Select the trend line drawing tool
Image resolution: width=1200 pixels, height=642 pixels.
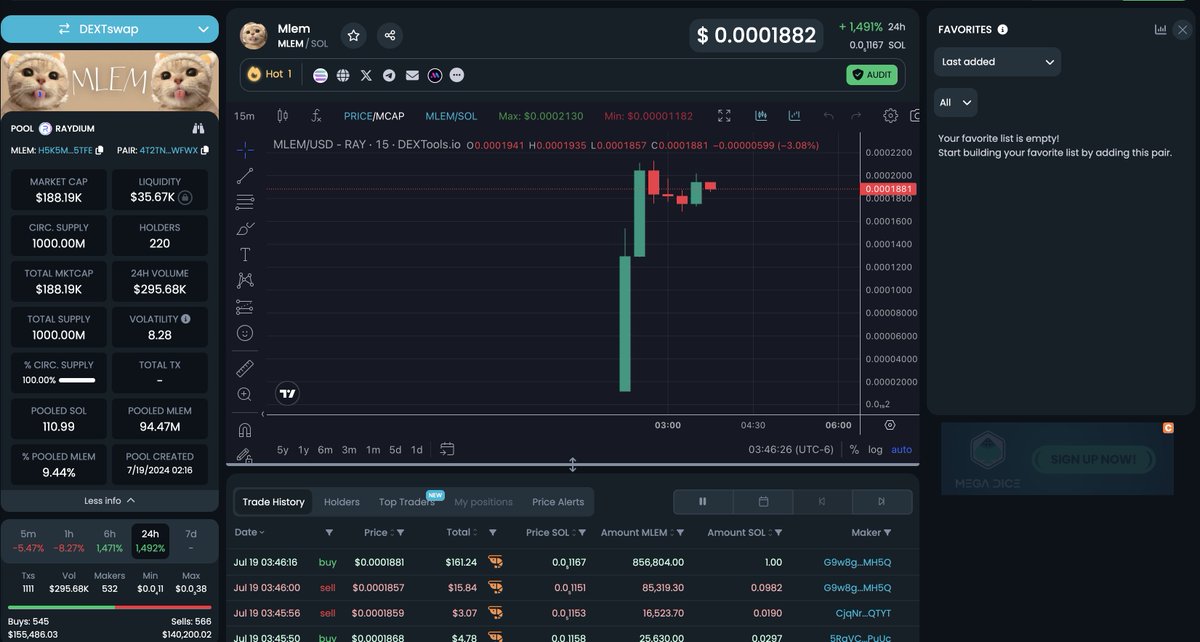(x=245, y=176)
